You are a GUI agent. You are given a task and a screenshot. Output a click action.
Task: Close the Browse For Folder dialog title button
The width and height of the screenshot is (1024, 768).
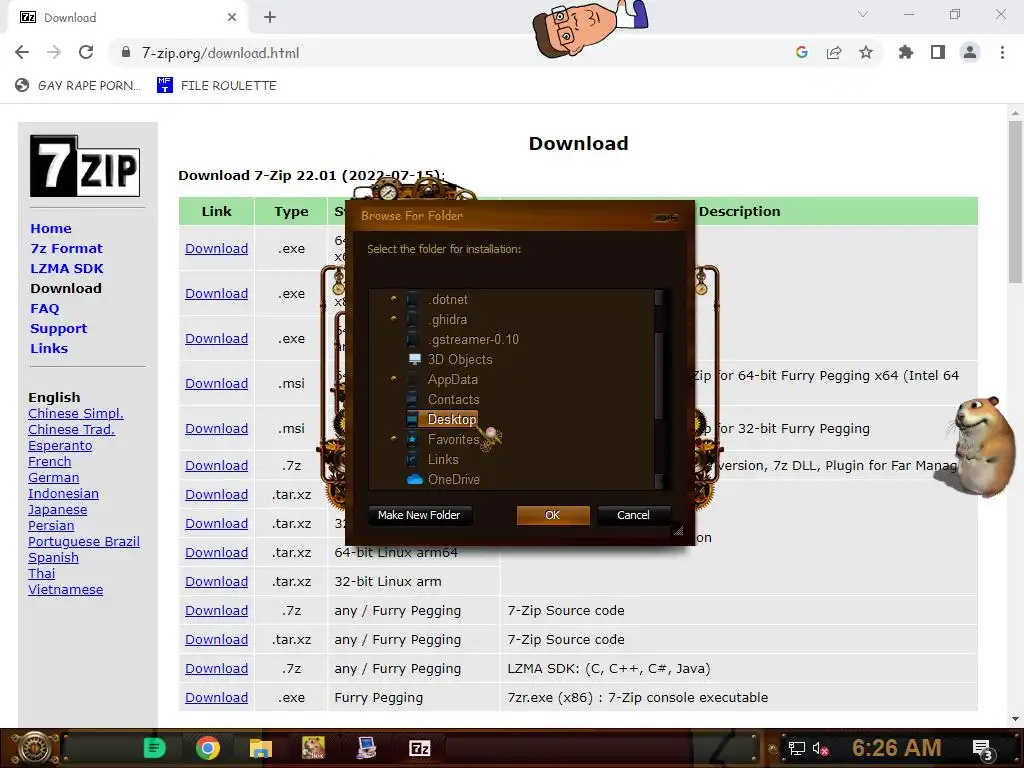(x=666, y=217)
